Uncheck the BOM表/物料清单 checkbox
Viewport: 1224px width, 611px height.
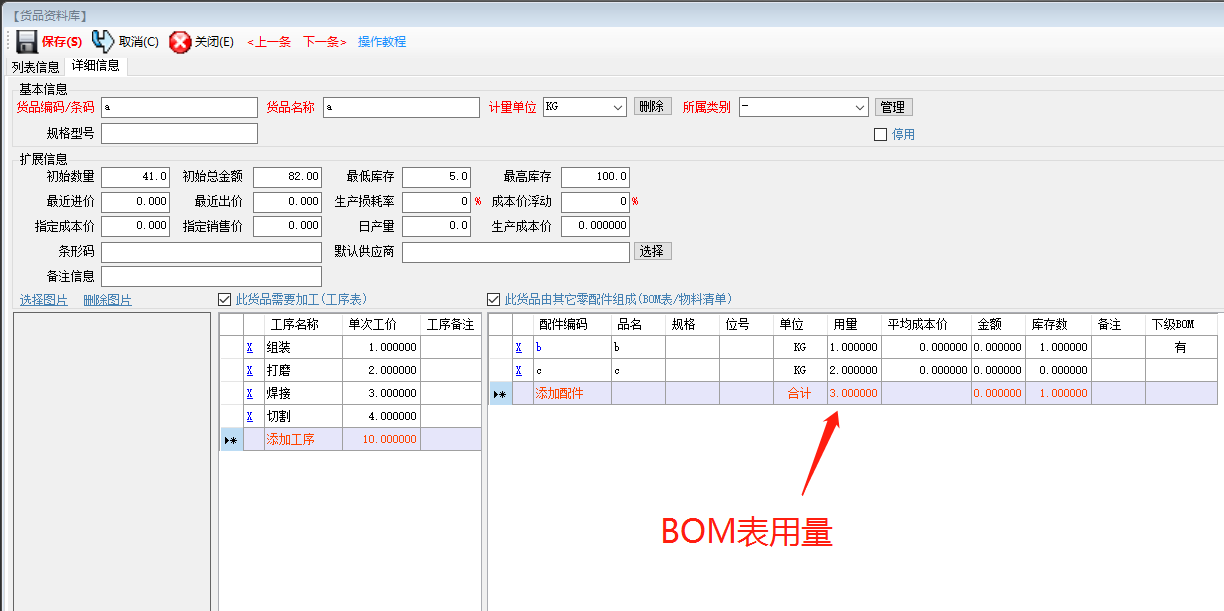click(x=493, y=296)
